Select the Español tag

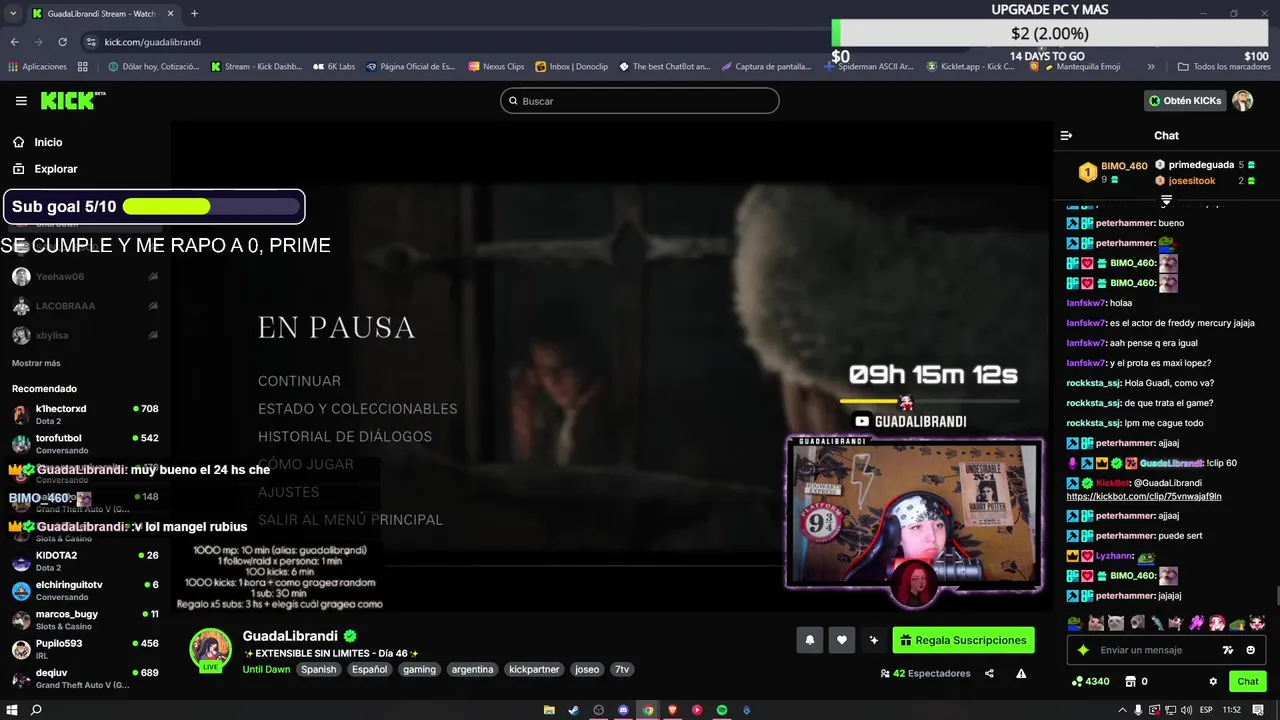click(x=369, y=669)
